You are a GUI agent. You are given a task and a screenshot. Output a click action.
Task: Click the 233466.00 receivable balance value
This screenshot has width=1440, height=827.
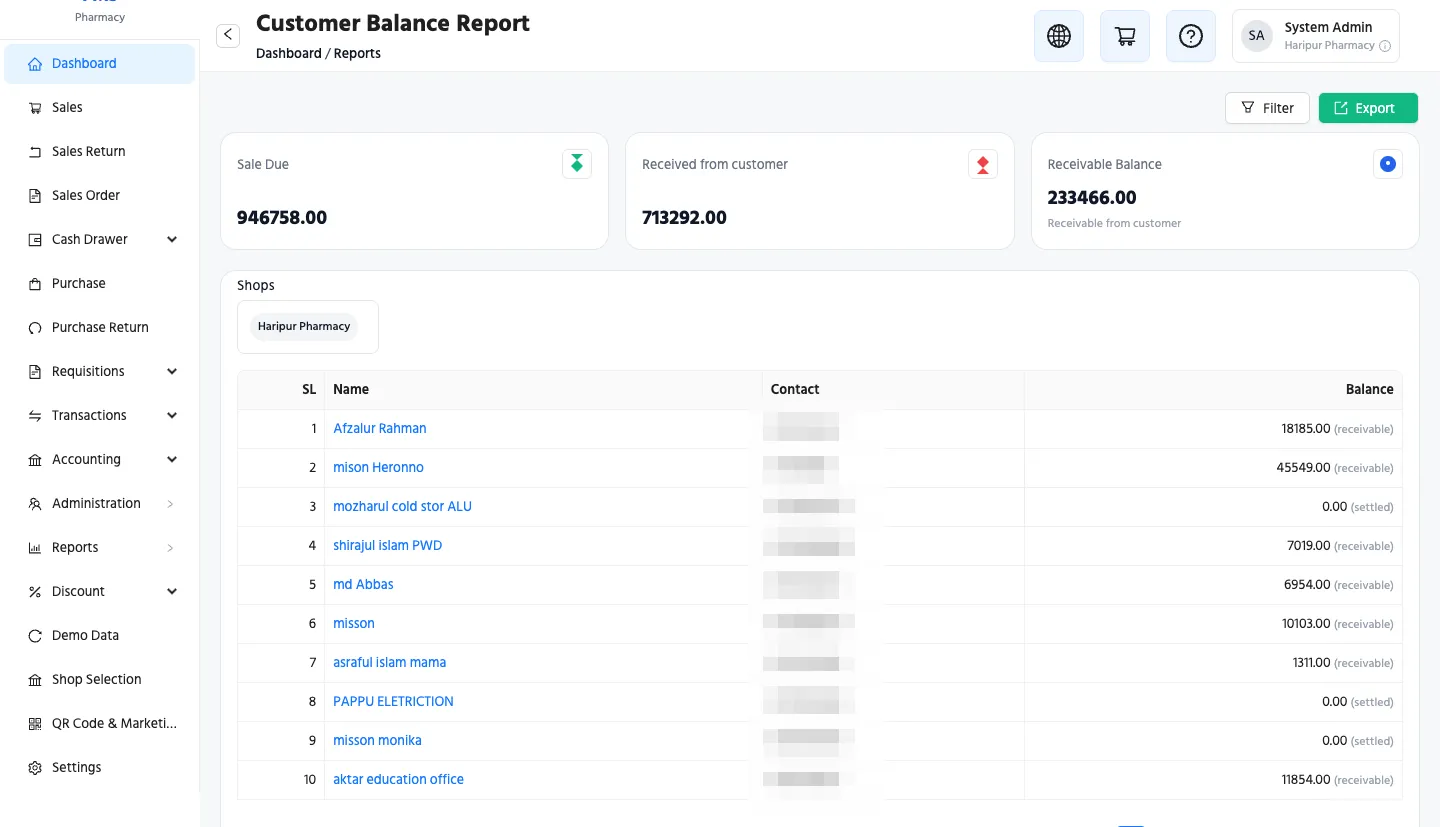(x=1092, y=198)
